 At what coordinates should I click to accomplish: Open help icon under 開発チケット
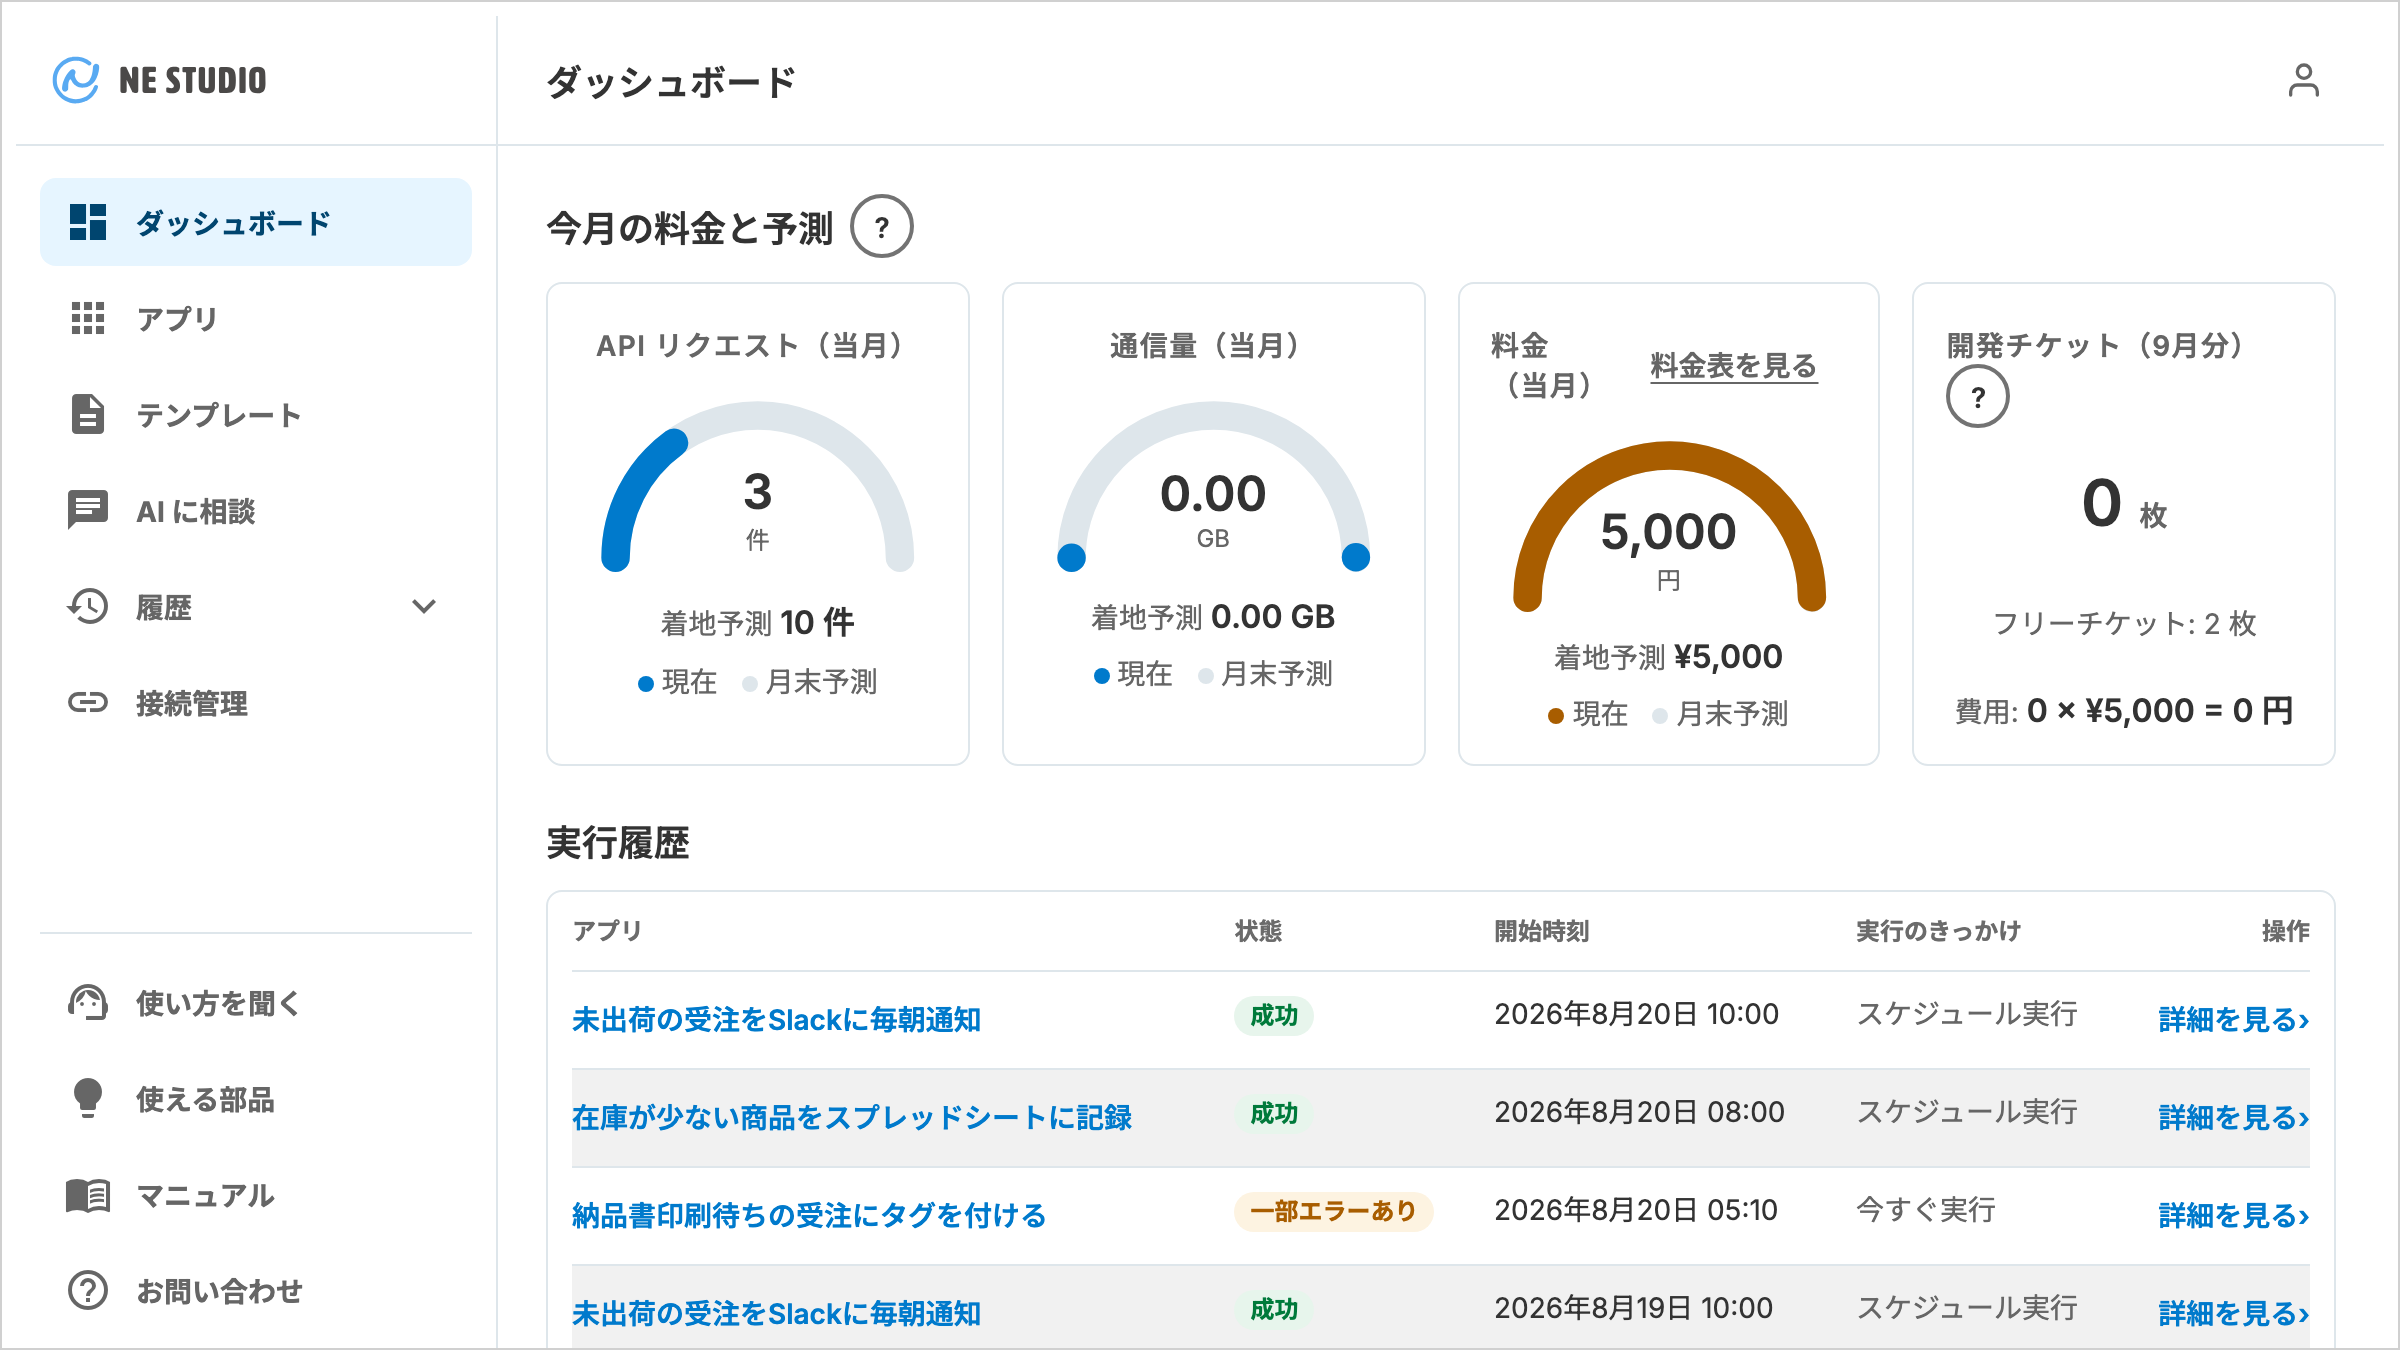(x=1977, y=396)
